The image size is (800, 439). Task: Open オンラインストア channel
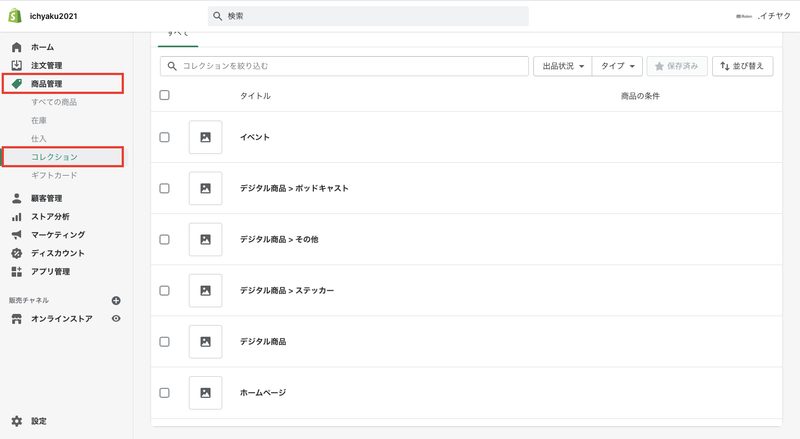pos(62,319)
